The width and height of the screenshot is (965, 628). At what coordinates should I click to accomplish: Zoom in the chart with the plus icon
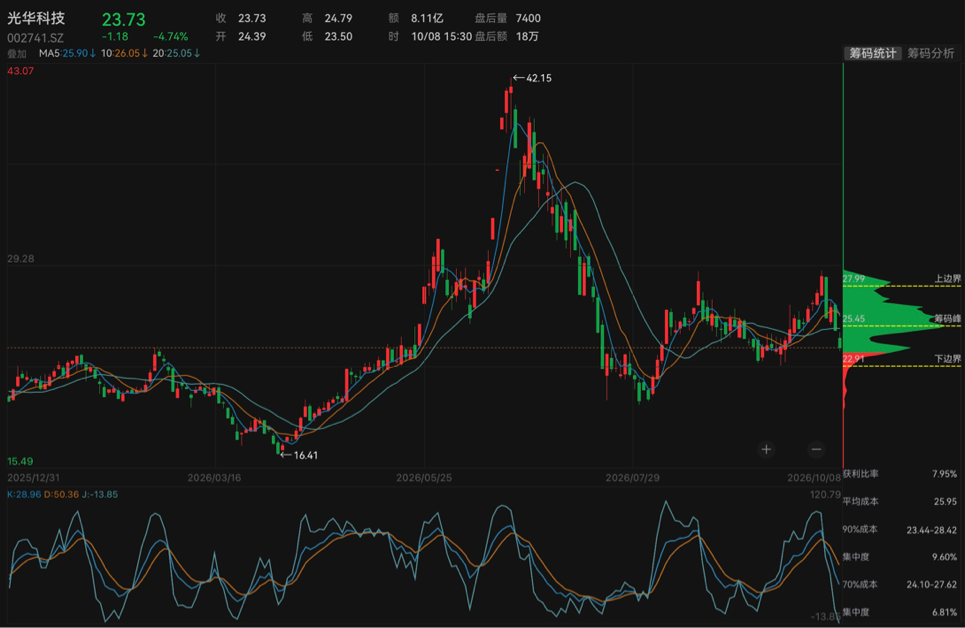(766, 449)
